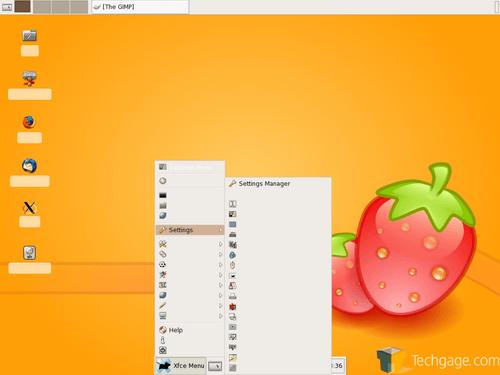Open the gray folder desktop icon
500x375 pixels.
click(x=29, y=35)
